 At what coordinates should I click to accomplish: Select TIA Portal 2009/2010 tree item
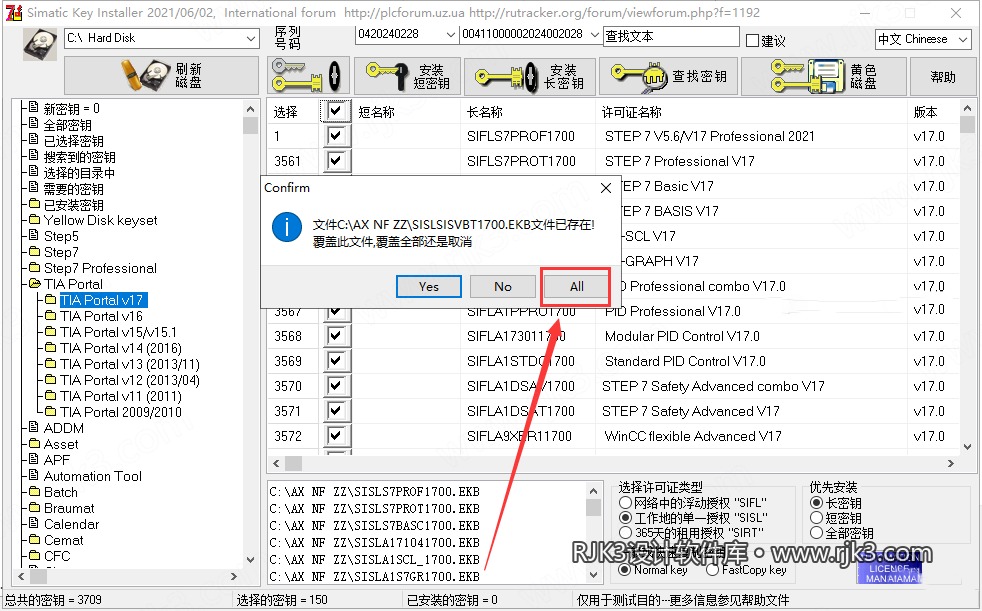[121, 412]
